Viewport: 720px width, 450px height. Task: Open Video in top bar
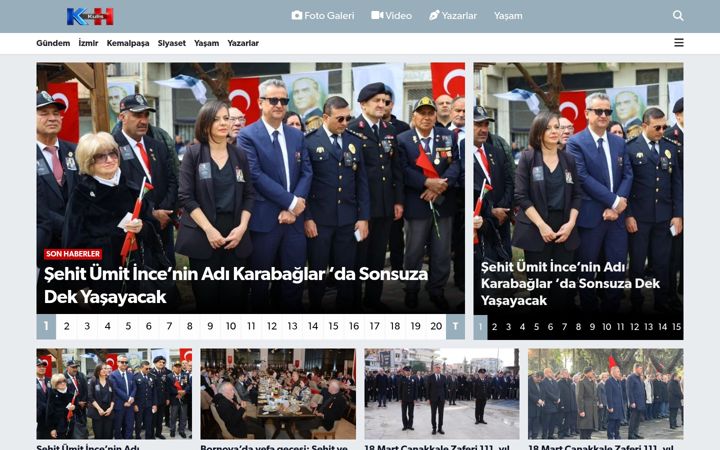coord(391,16)
